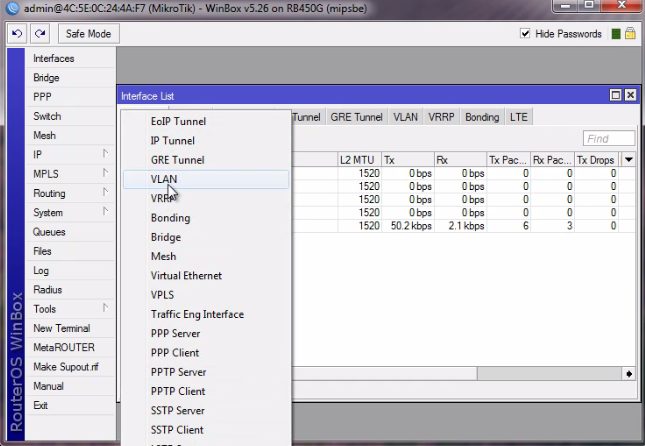Select VRRP in the add menu

coord(206,199)
